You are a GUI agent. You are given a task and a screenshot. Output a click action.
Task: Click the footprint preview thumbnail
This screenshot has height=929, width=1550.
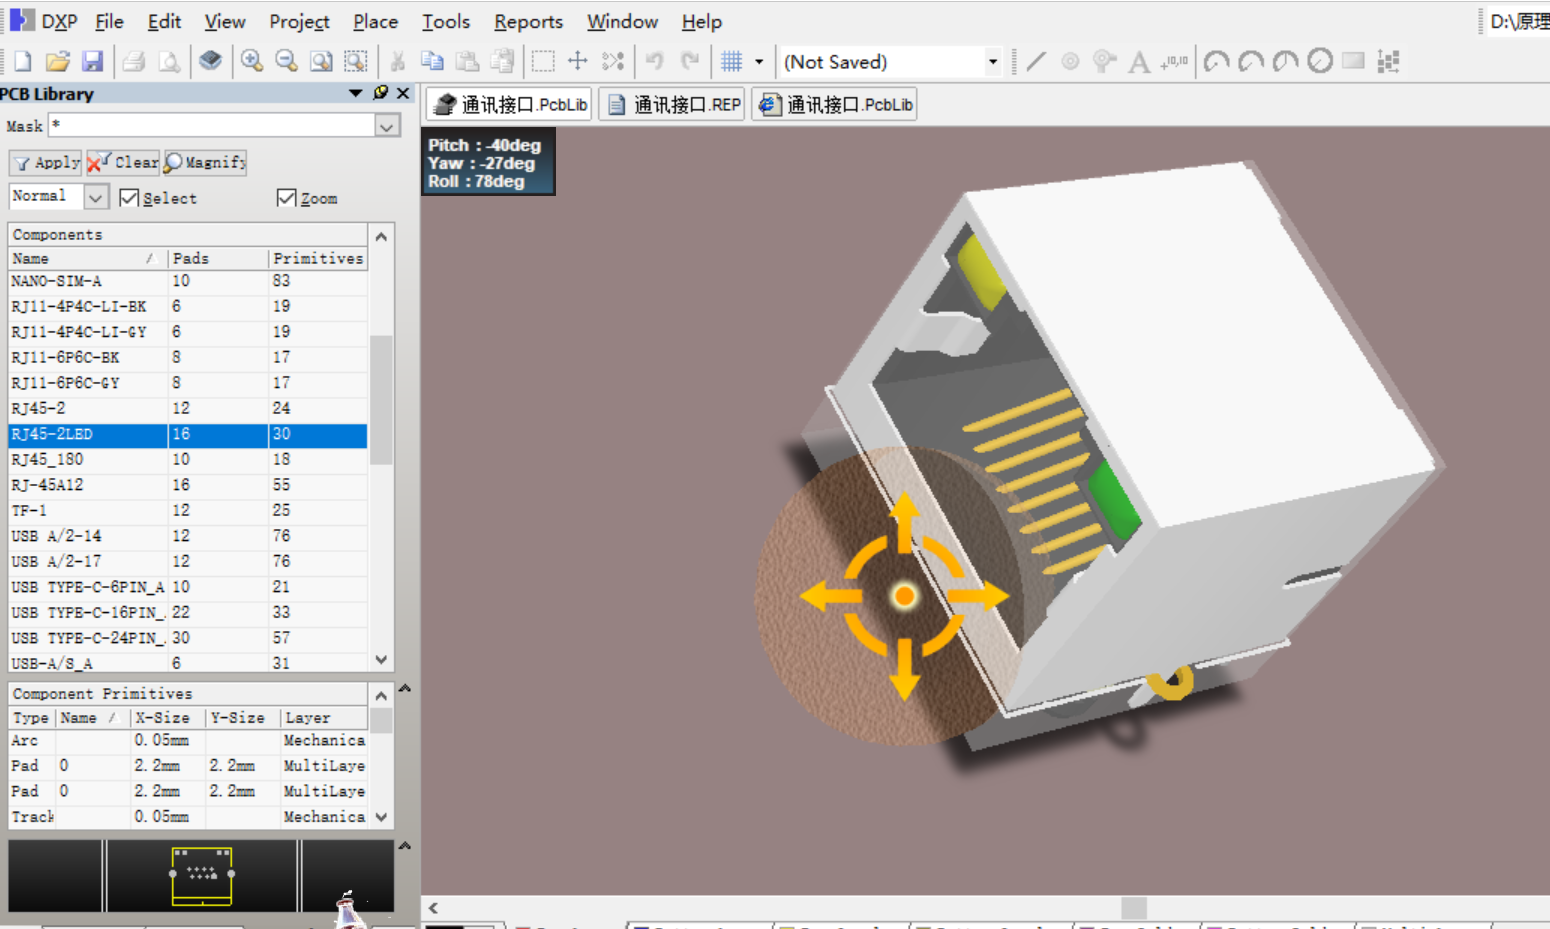(x=202, y=876)
